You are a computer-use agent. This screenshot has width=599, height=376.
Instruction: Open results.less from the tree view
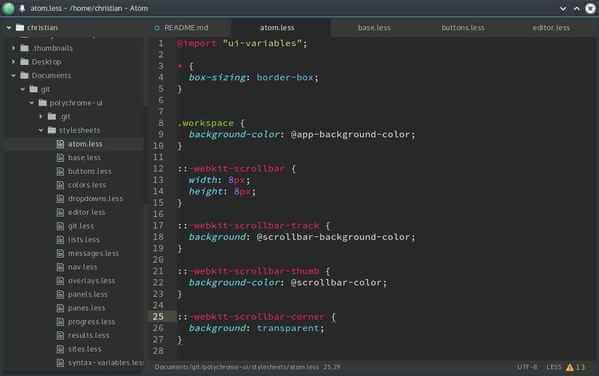(x=89, y=335)
